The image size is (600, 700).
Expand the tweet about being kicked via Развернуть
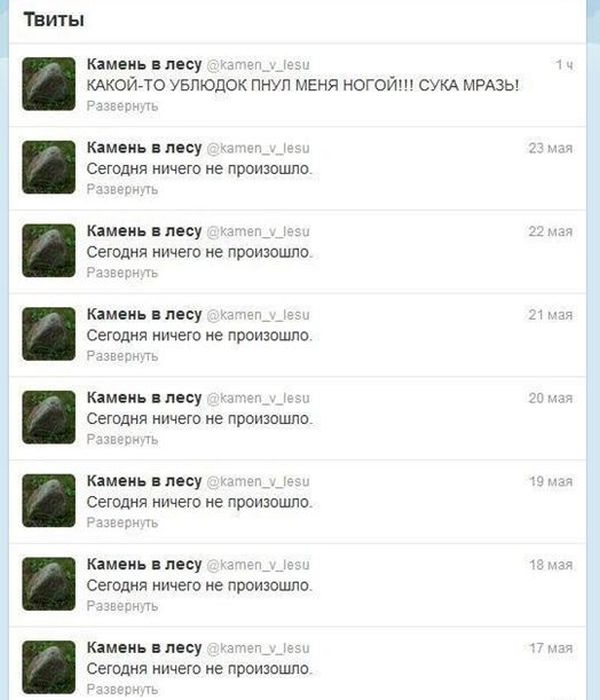(122, 106)
